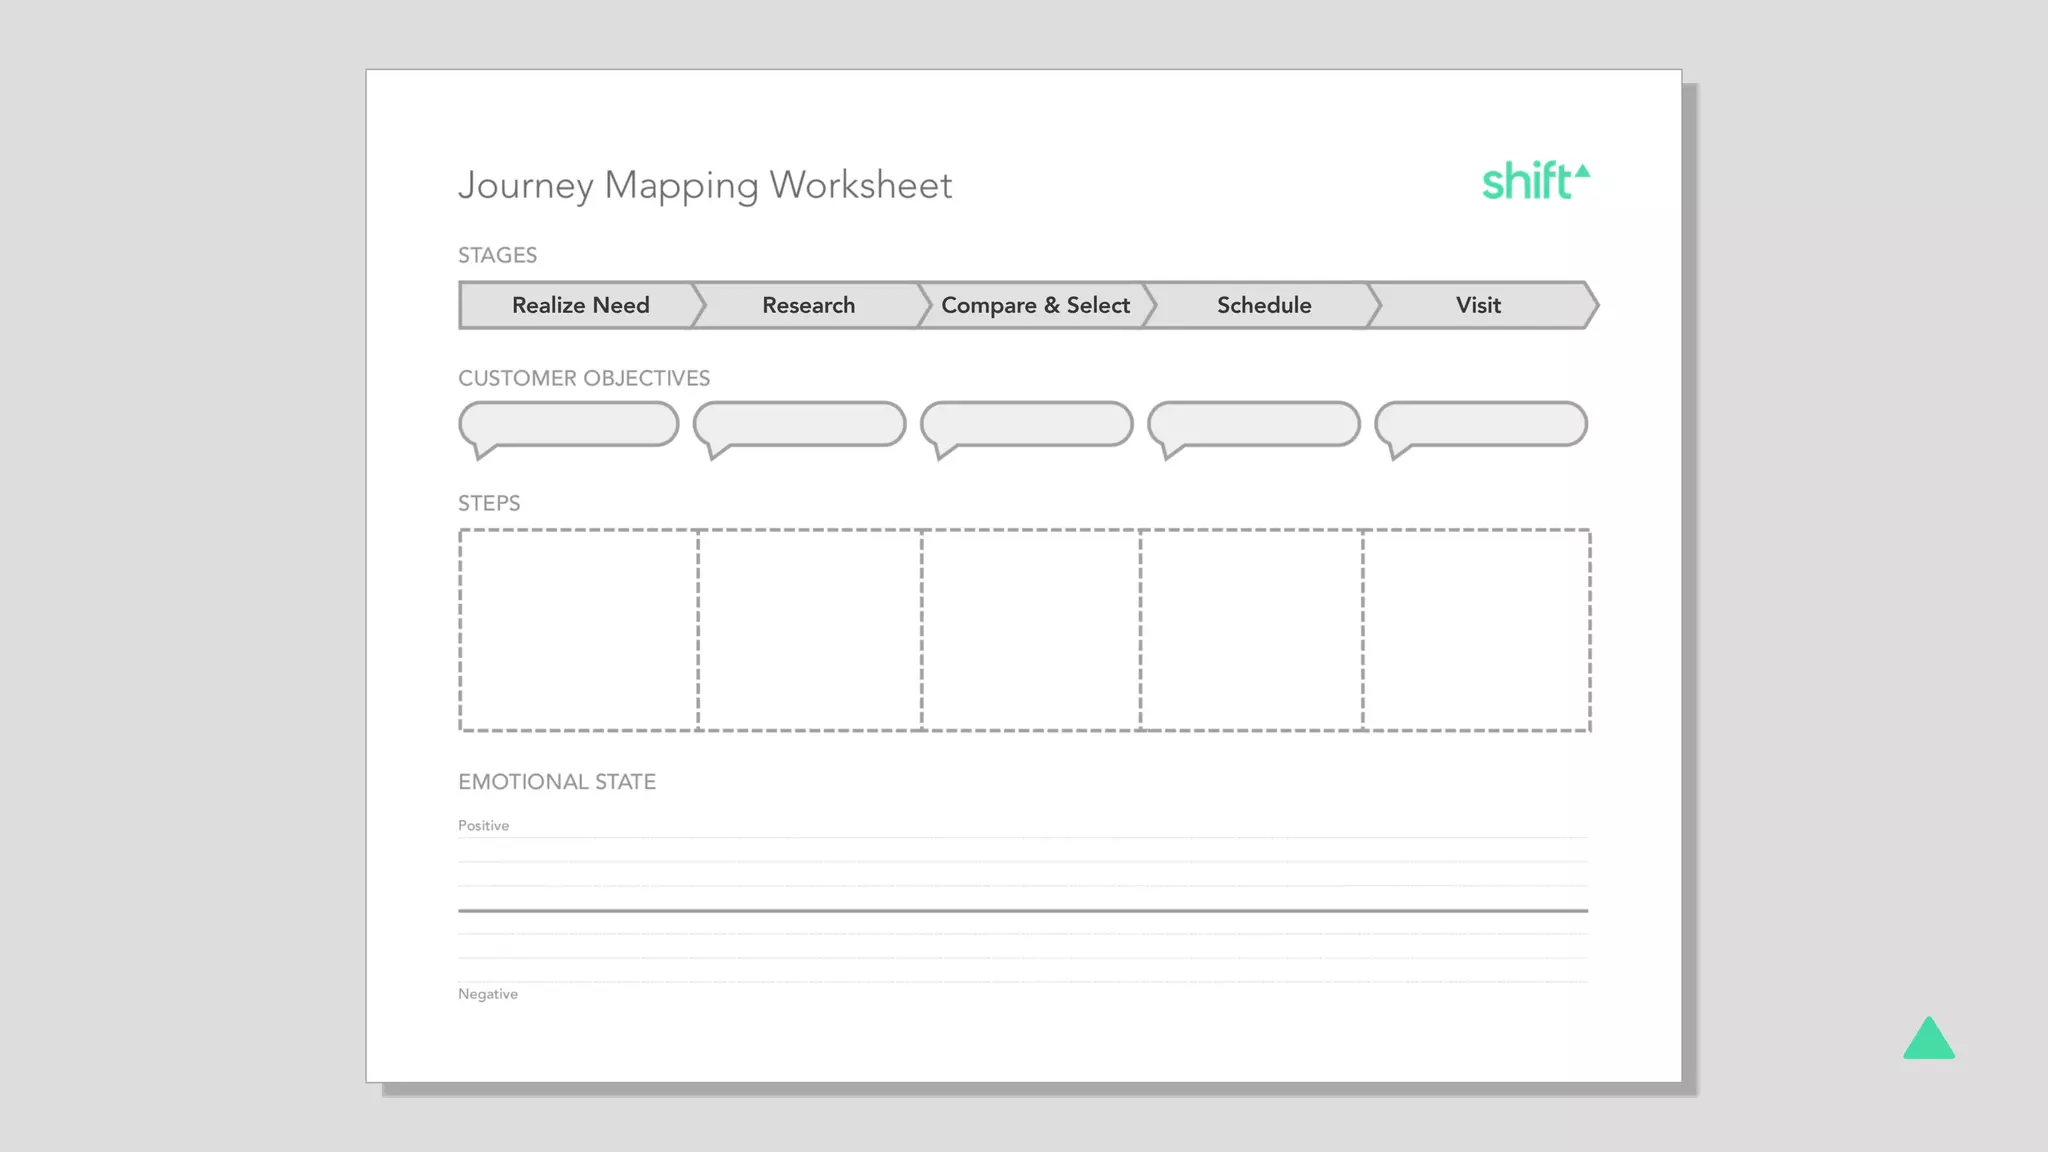2048x1152 pixels.
Task: Select the Visit stage arrow
Action: 1478,305
